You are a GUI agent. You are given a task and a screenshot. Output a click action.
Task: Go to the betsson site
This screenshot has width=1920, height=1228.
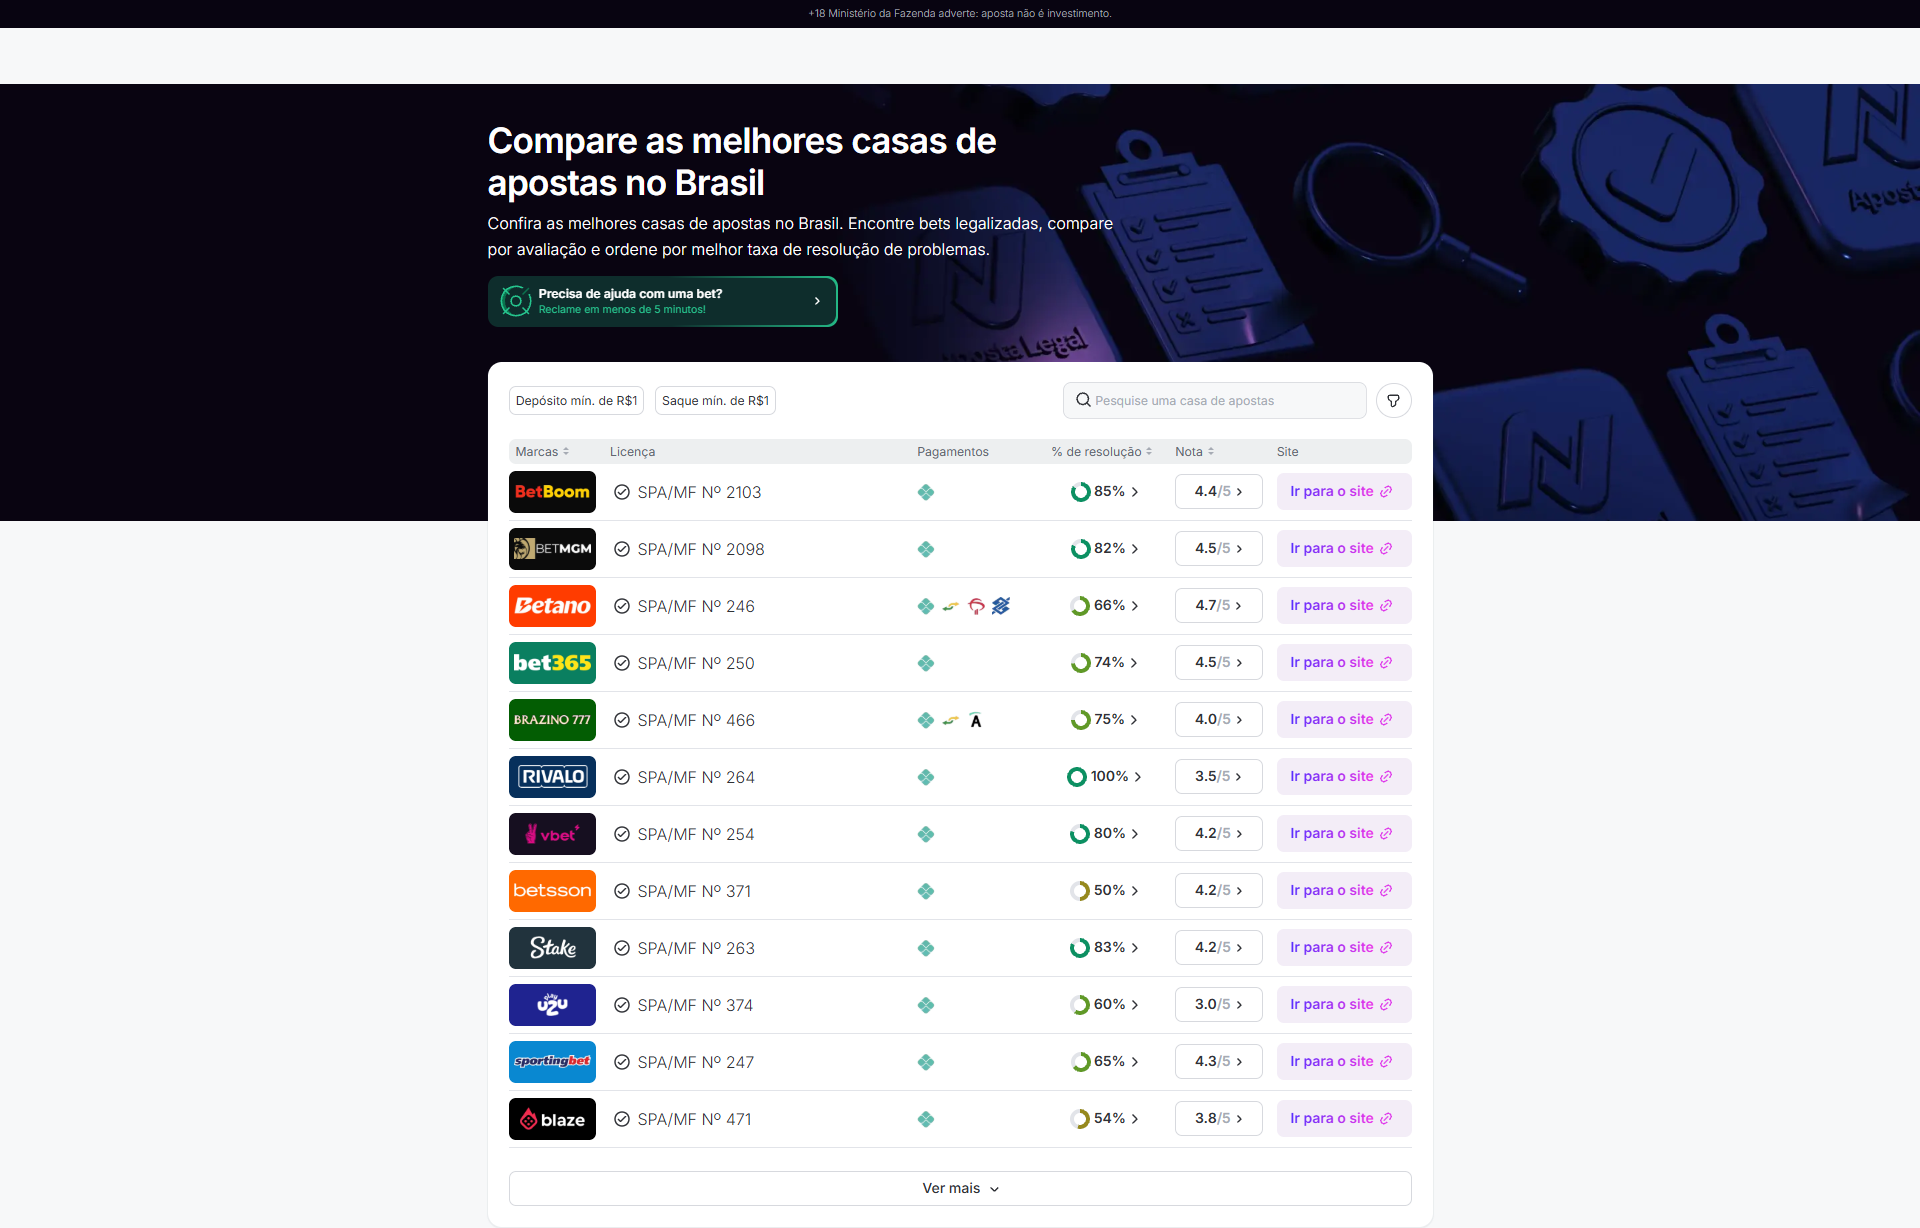point(1344,891)
